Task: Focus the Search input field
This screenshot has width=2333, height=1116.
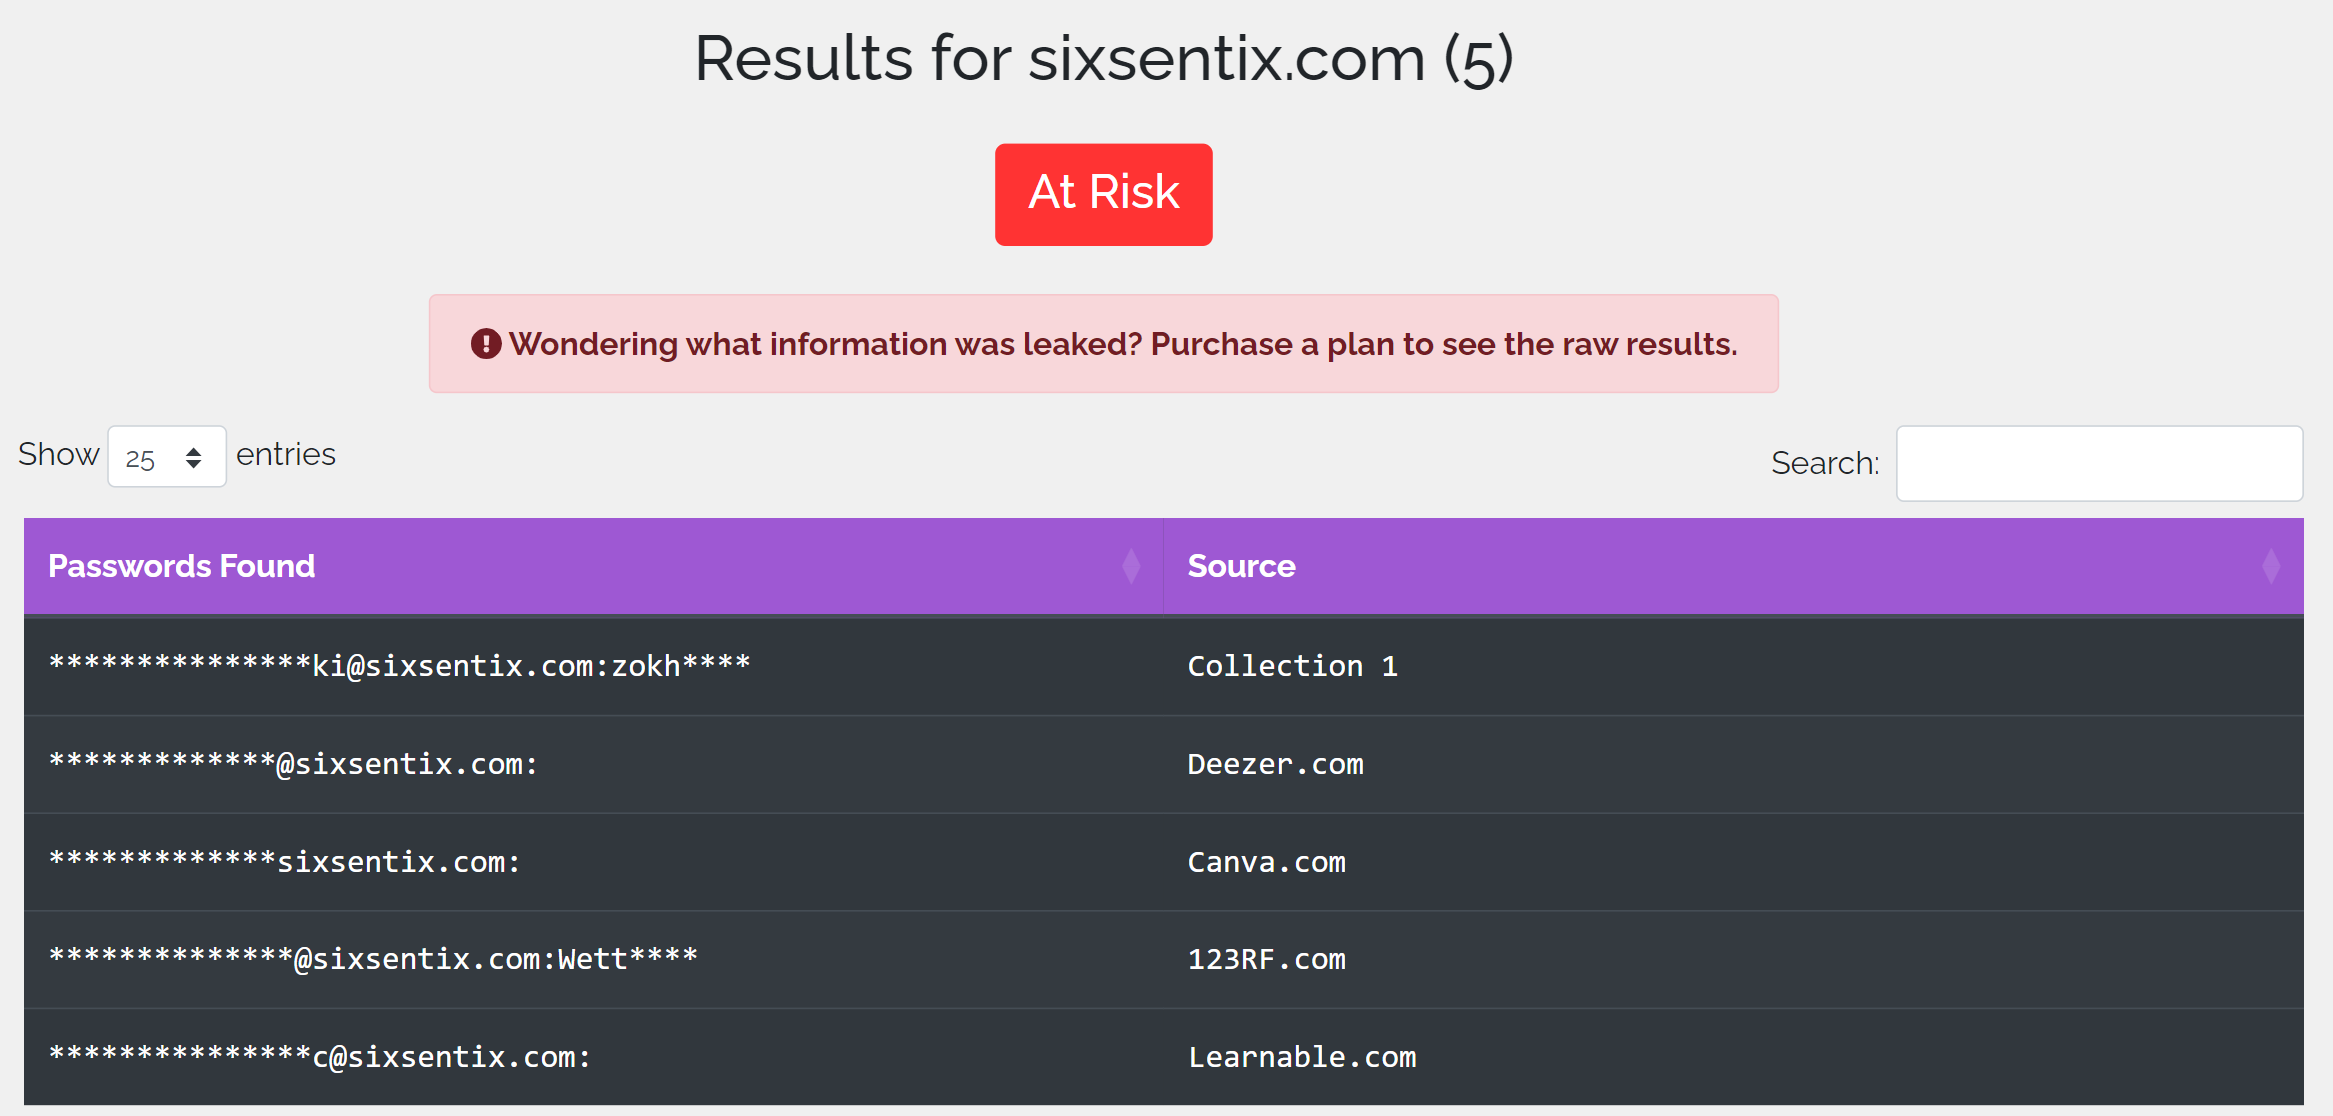Action: tap(2099, 463)
